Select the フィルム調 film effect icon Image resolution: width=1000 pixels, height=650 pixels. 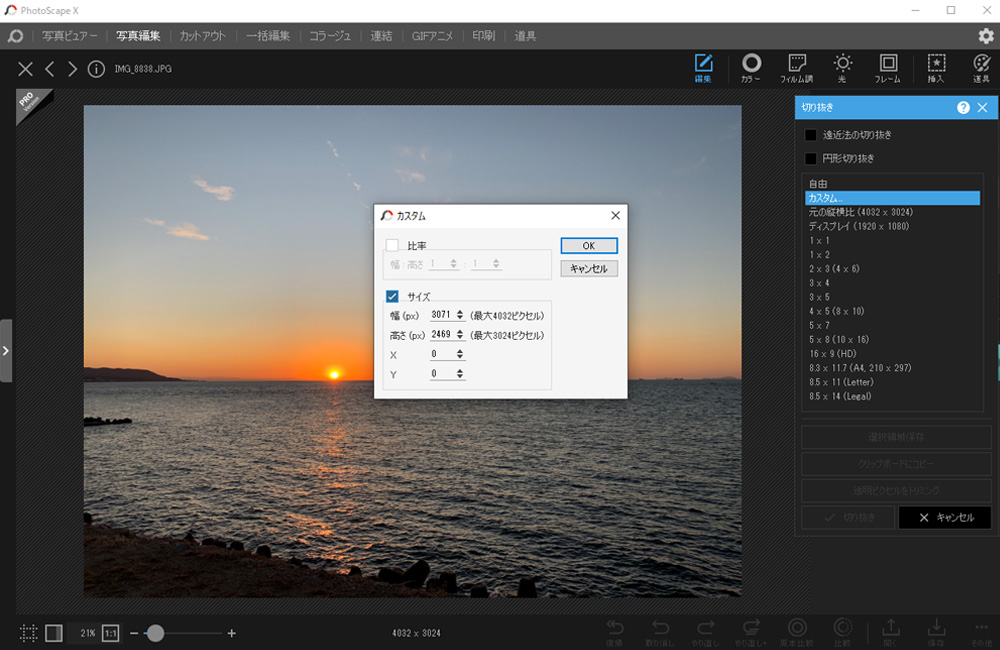(797, 68)
